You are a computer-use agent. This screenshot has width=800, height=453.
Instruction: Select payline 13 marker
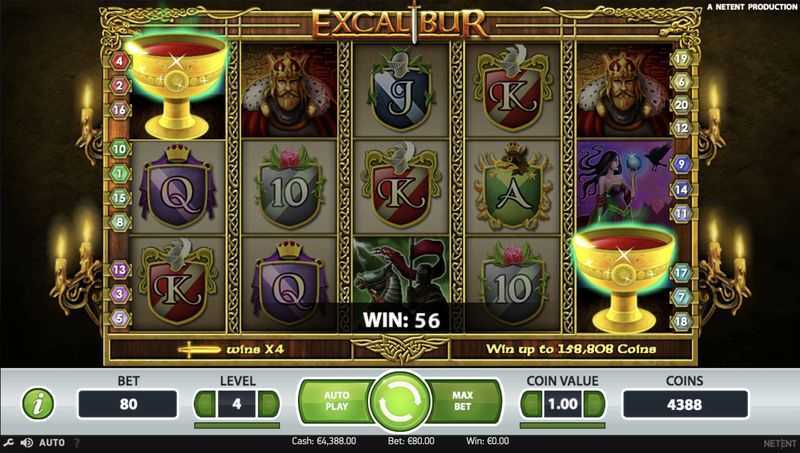coord(119,269)
